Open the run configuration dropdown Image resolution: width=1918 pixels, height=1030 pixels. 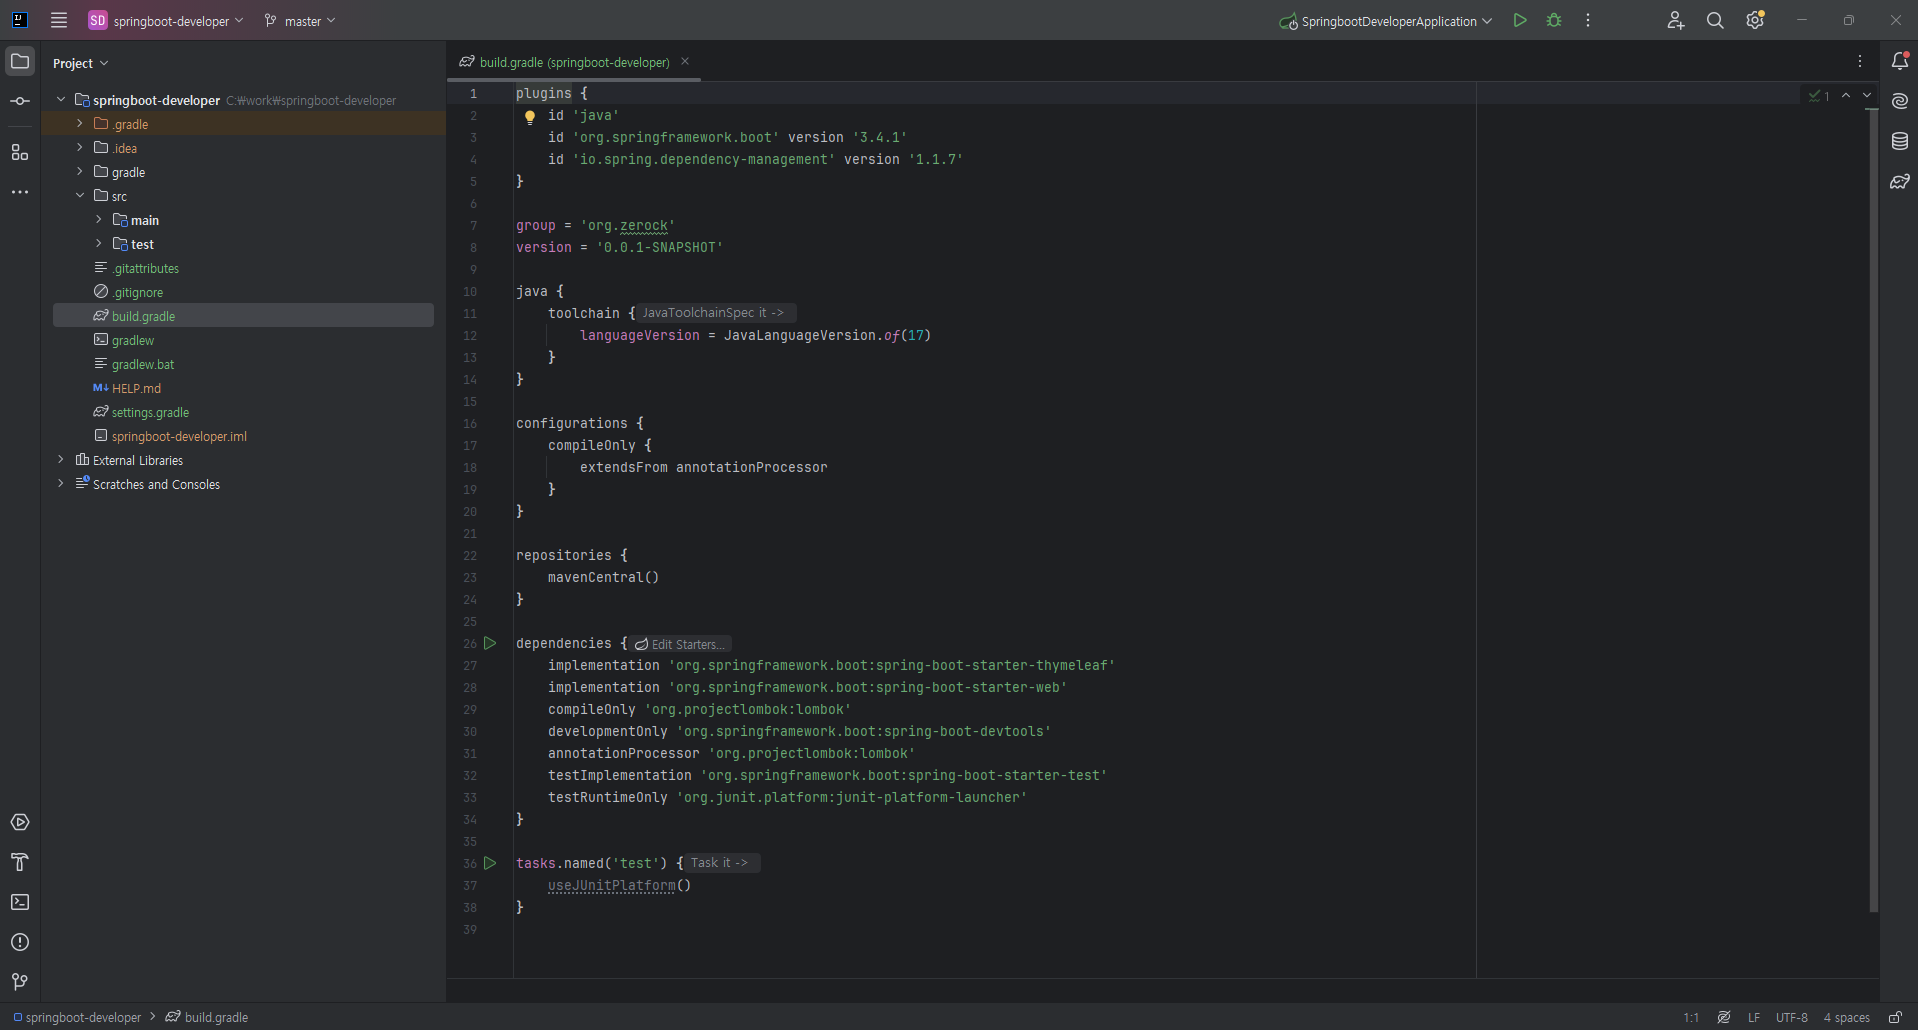point(1385,20)
